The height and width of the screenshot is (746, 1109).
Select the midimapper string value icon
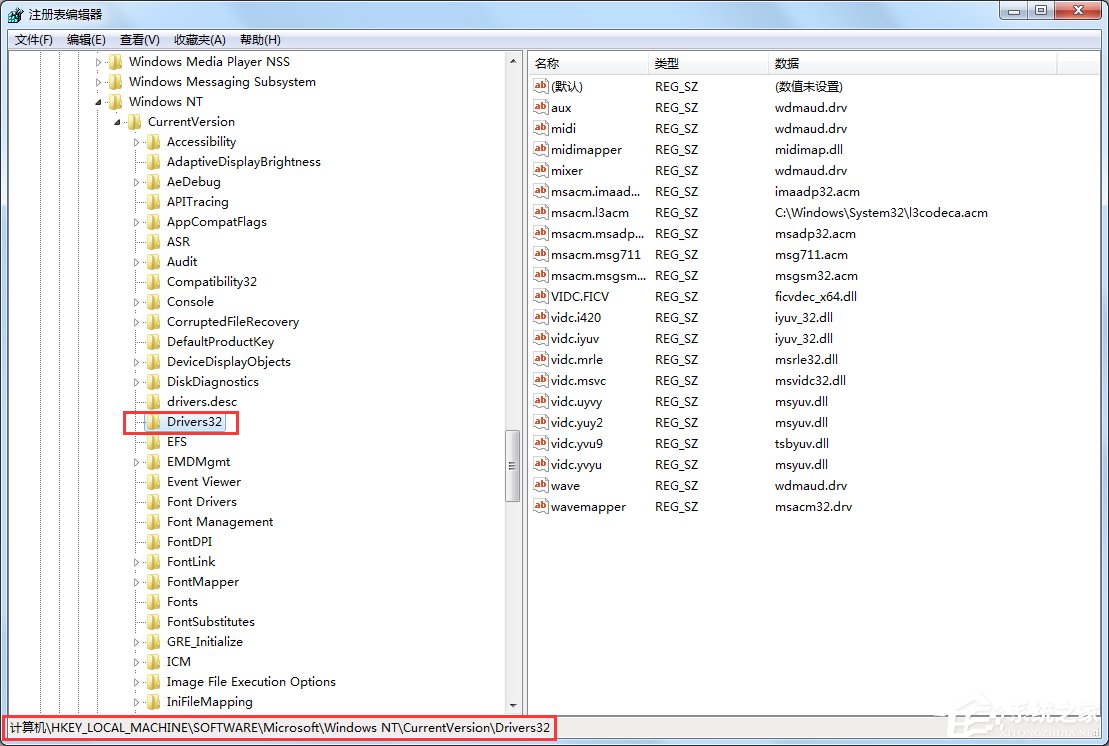coord(540,149)
